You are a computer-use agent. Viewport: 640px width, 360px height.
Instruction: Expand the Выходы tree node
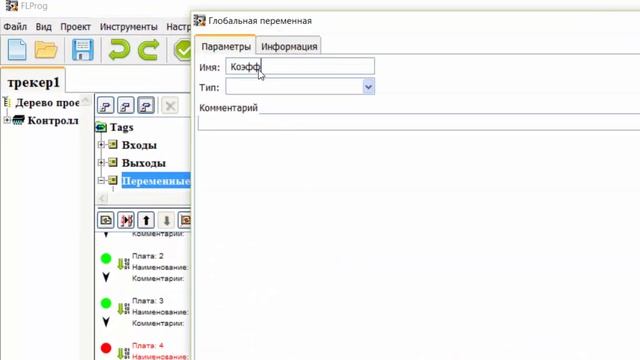click(x=101, y=162)
